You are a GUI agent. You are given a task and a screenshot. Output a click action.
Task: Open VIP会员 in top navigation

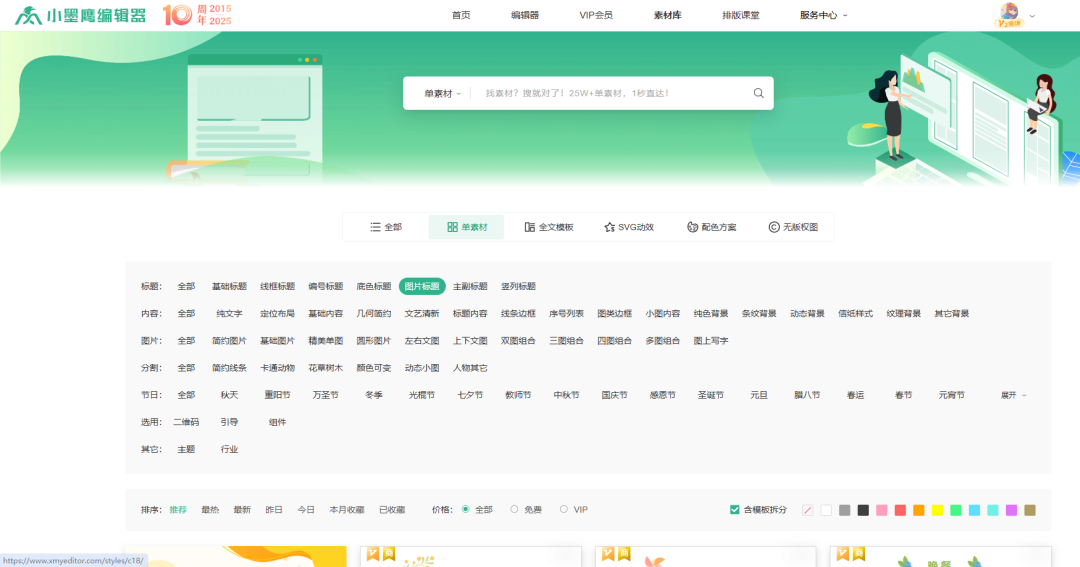point(596,15)
